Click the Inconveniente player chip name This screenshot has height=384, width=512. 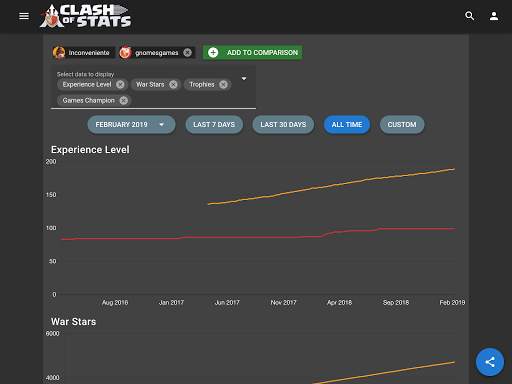tap(89, 53)
